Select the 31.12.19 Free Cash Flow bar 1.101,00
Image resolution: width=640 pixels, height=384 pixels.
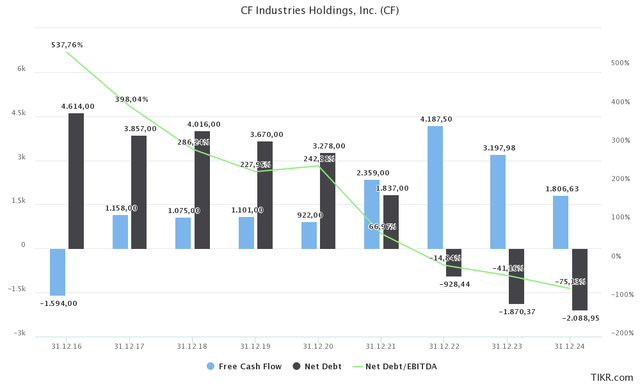pos(247,232)
